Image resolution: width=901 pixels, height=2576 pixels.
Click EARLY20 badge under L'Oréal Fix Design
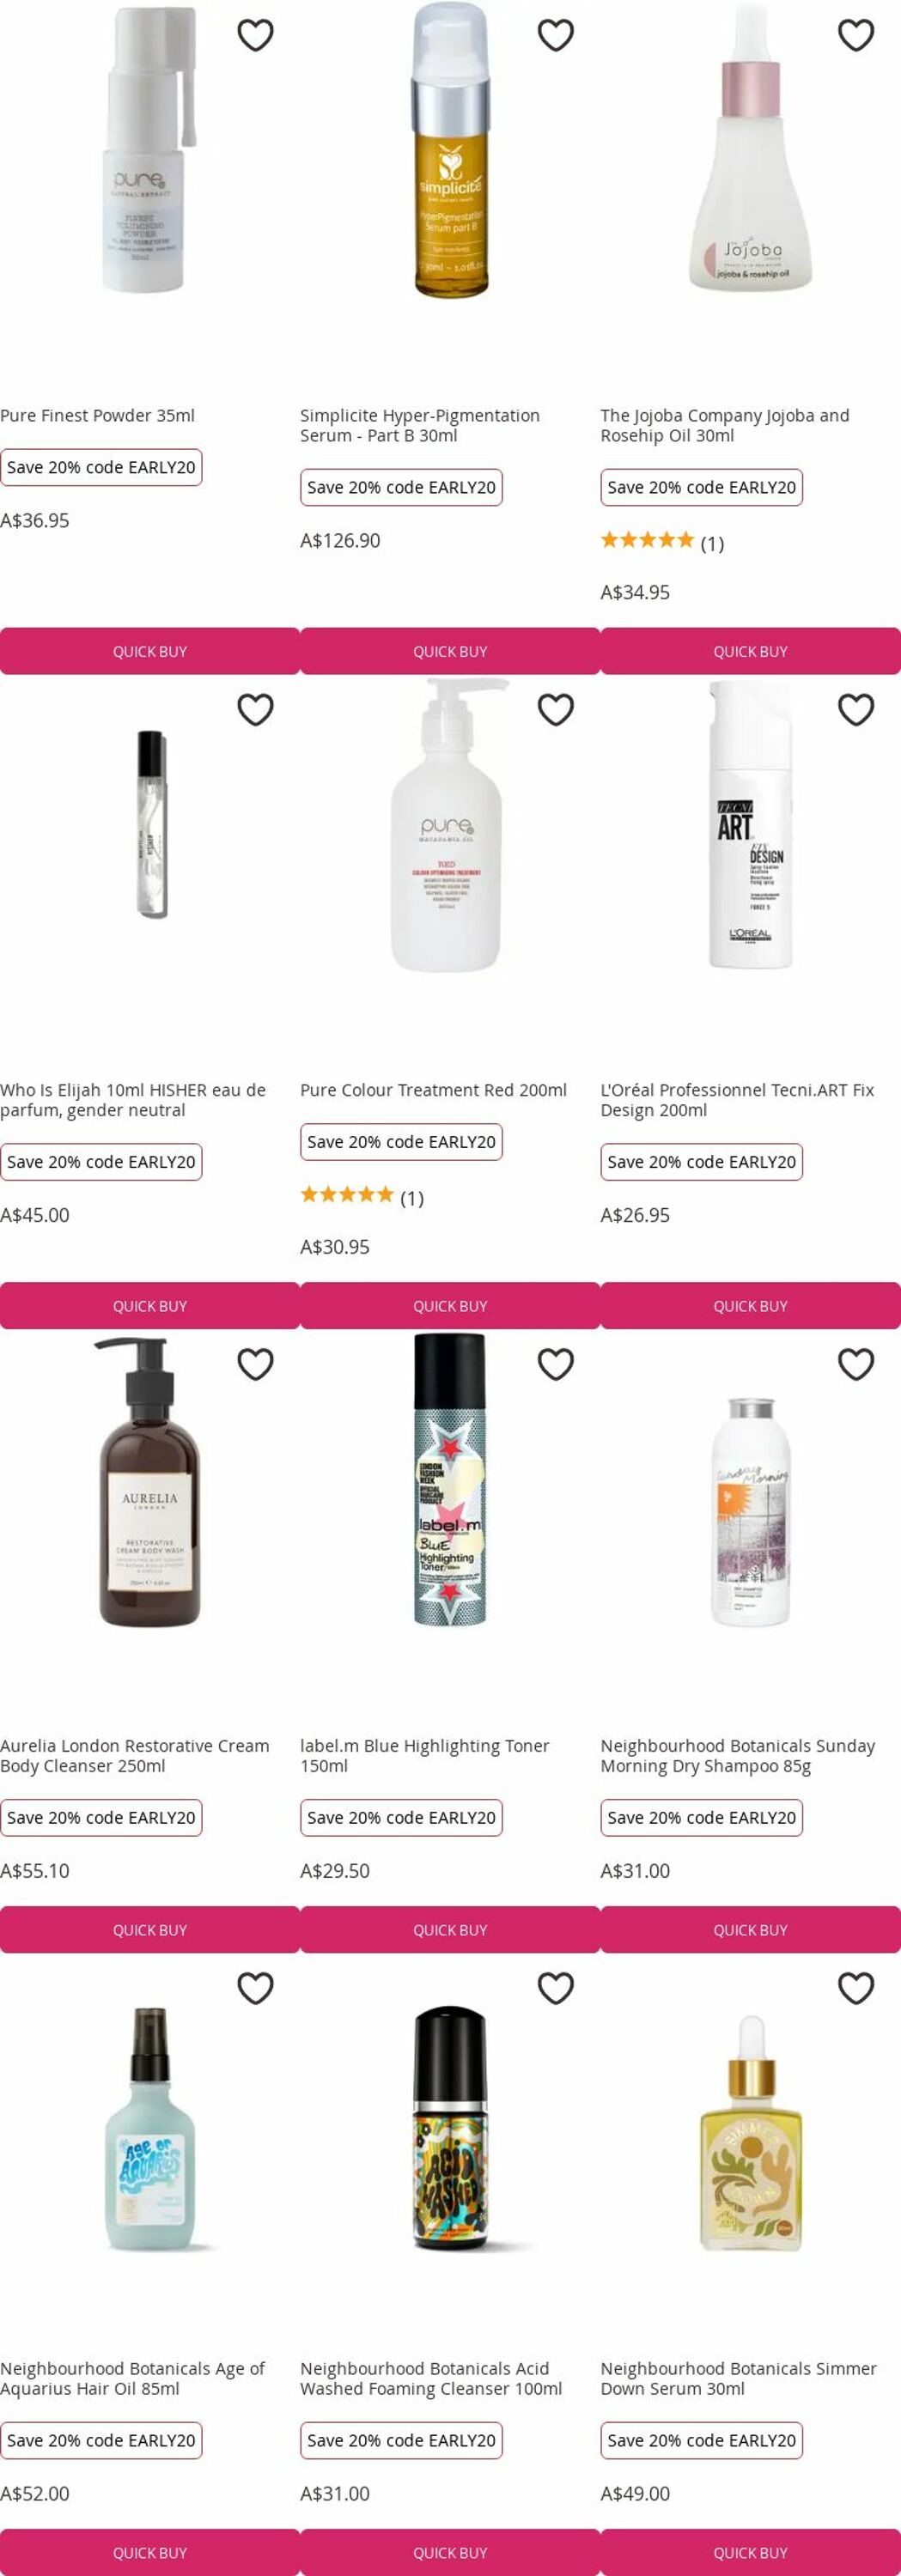(x=701, y=1162)
